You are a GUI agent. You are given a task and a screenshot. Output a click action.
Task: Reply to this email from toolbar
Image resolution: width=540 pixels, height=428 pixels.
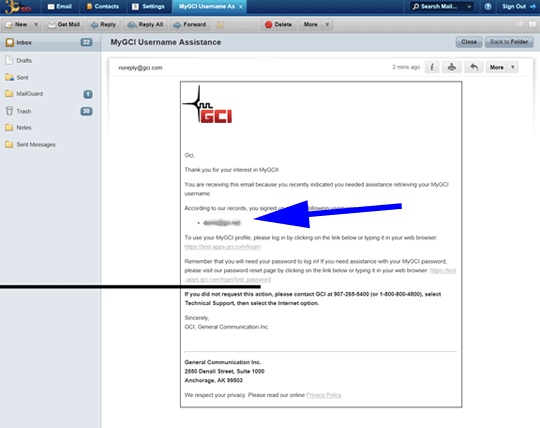103,24
